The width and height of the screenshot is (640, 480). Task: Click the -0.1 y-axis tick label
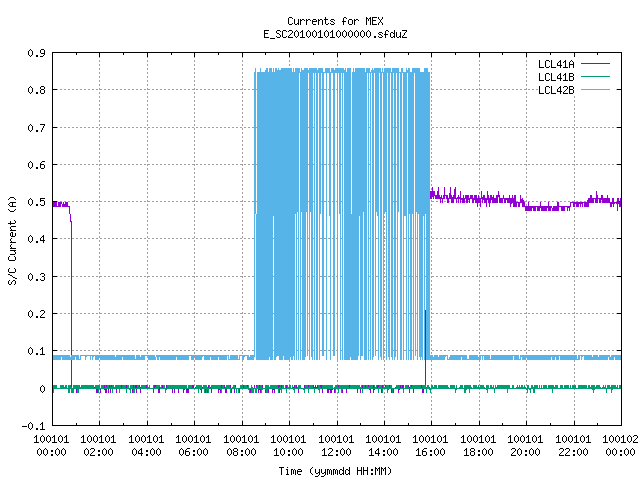33,426
